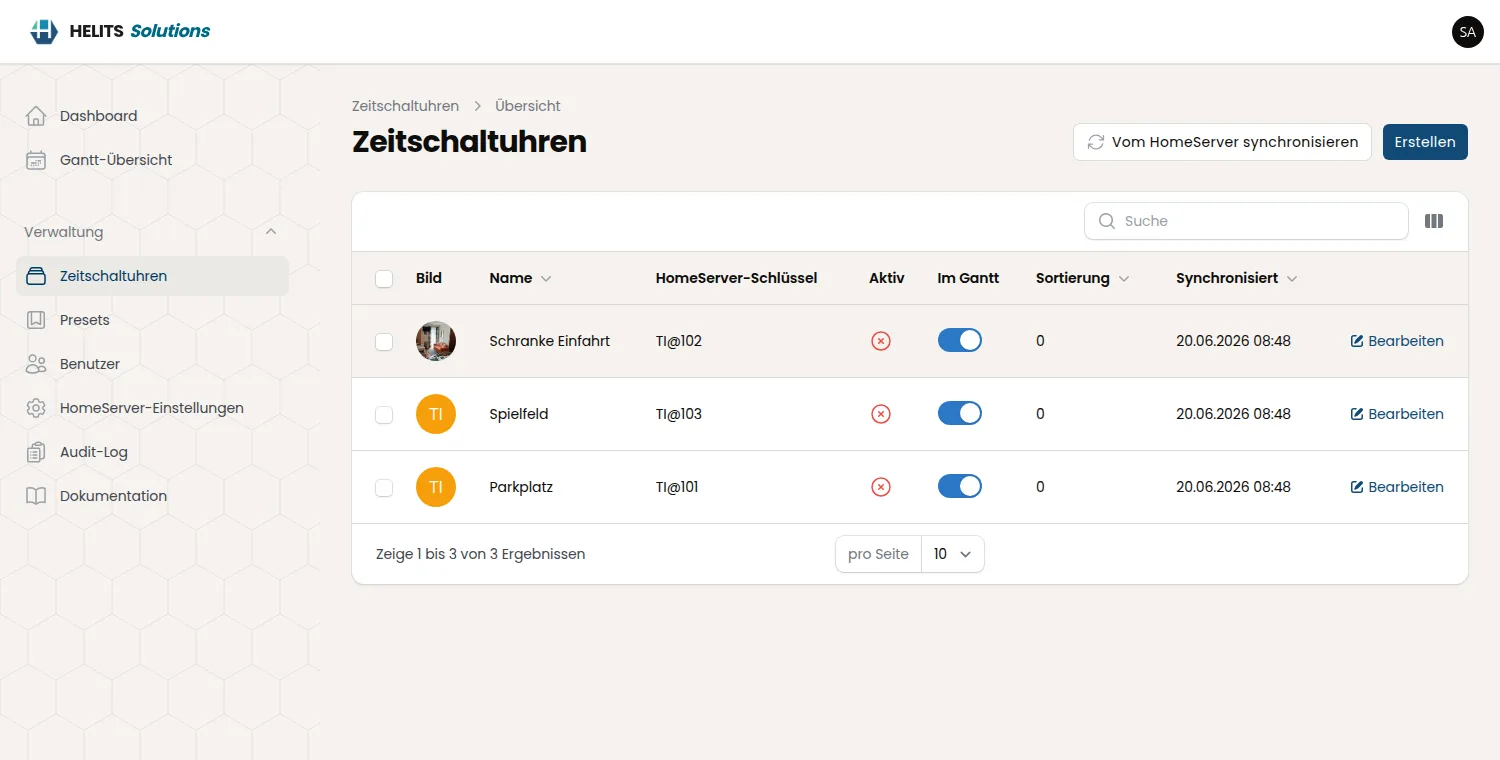The width and height of the screenshot is (1500, 760).
Task: Open the pro Seite rows dropdown
Action: click(x=952, y=554)
